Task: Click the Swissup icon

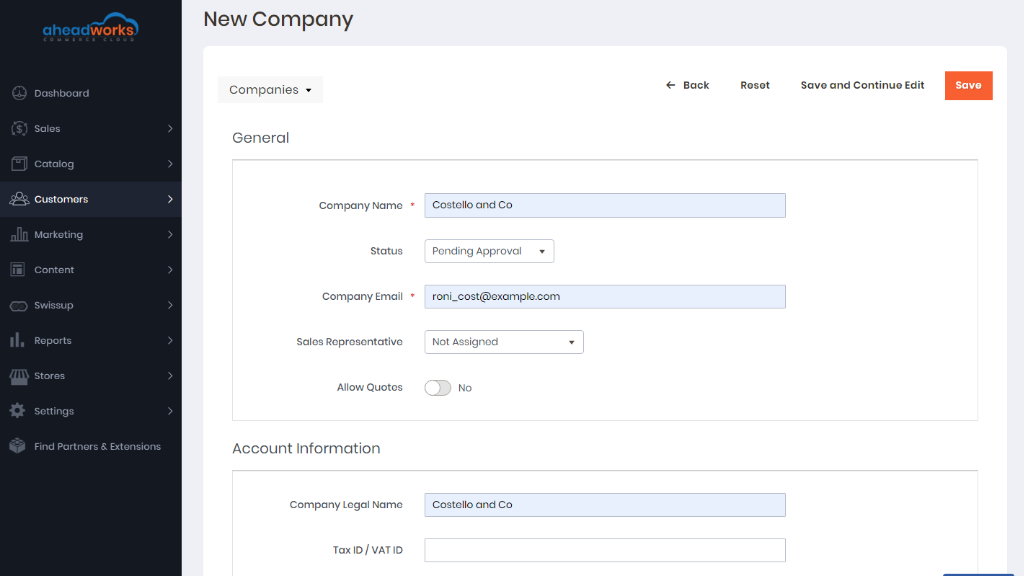Action: click(18, 306)
